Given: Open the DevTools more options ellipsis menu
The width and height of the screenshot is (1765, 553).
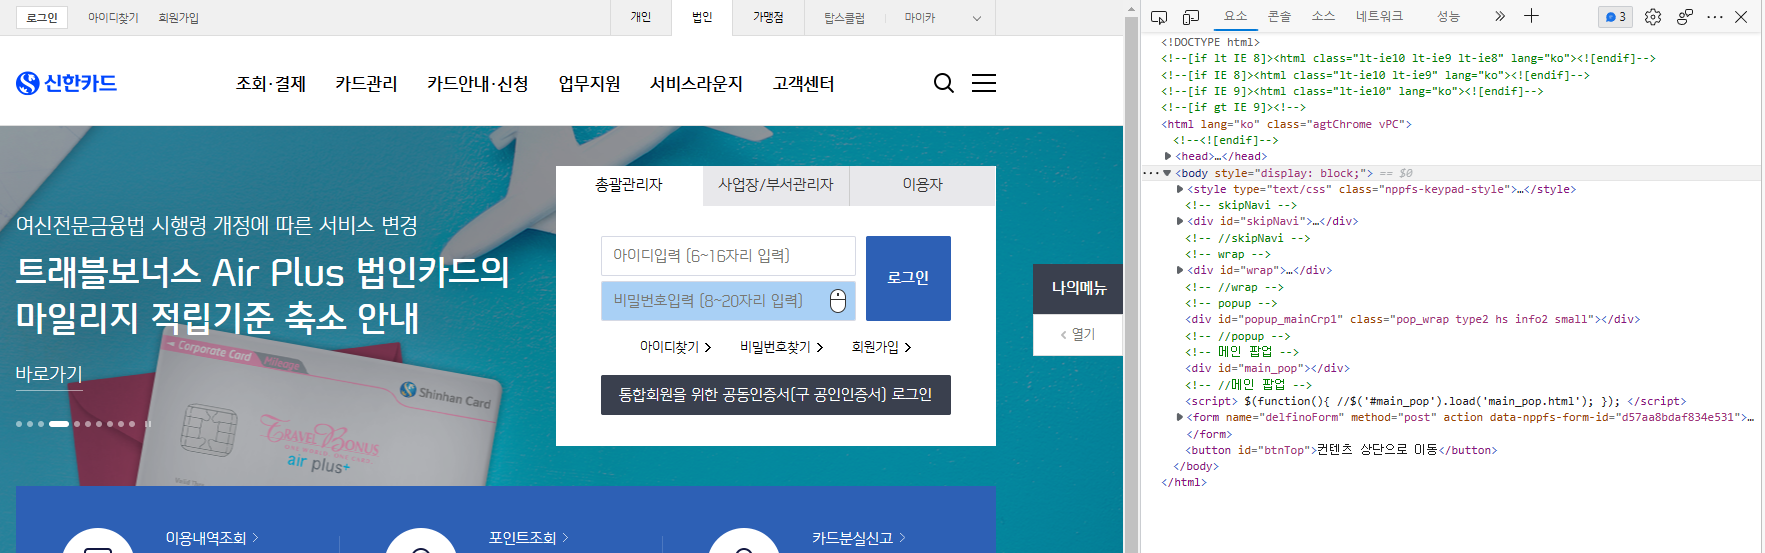Looking at the screenshot, I should [1715, 17].
